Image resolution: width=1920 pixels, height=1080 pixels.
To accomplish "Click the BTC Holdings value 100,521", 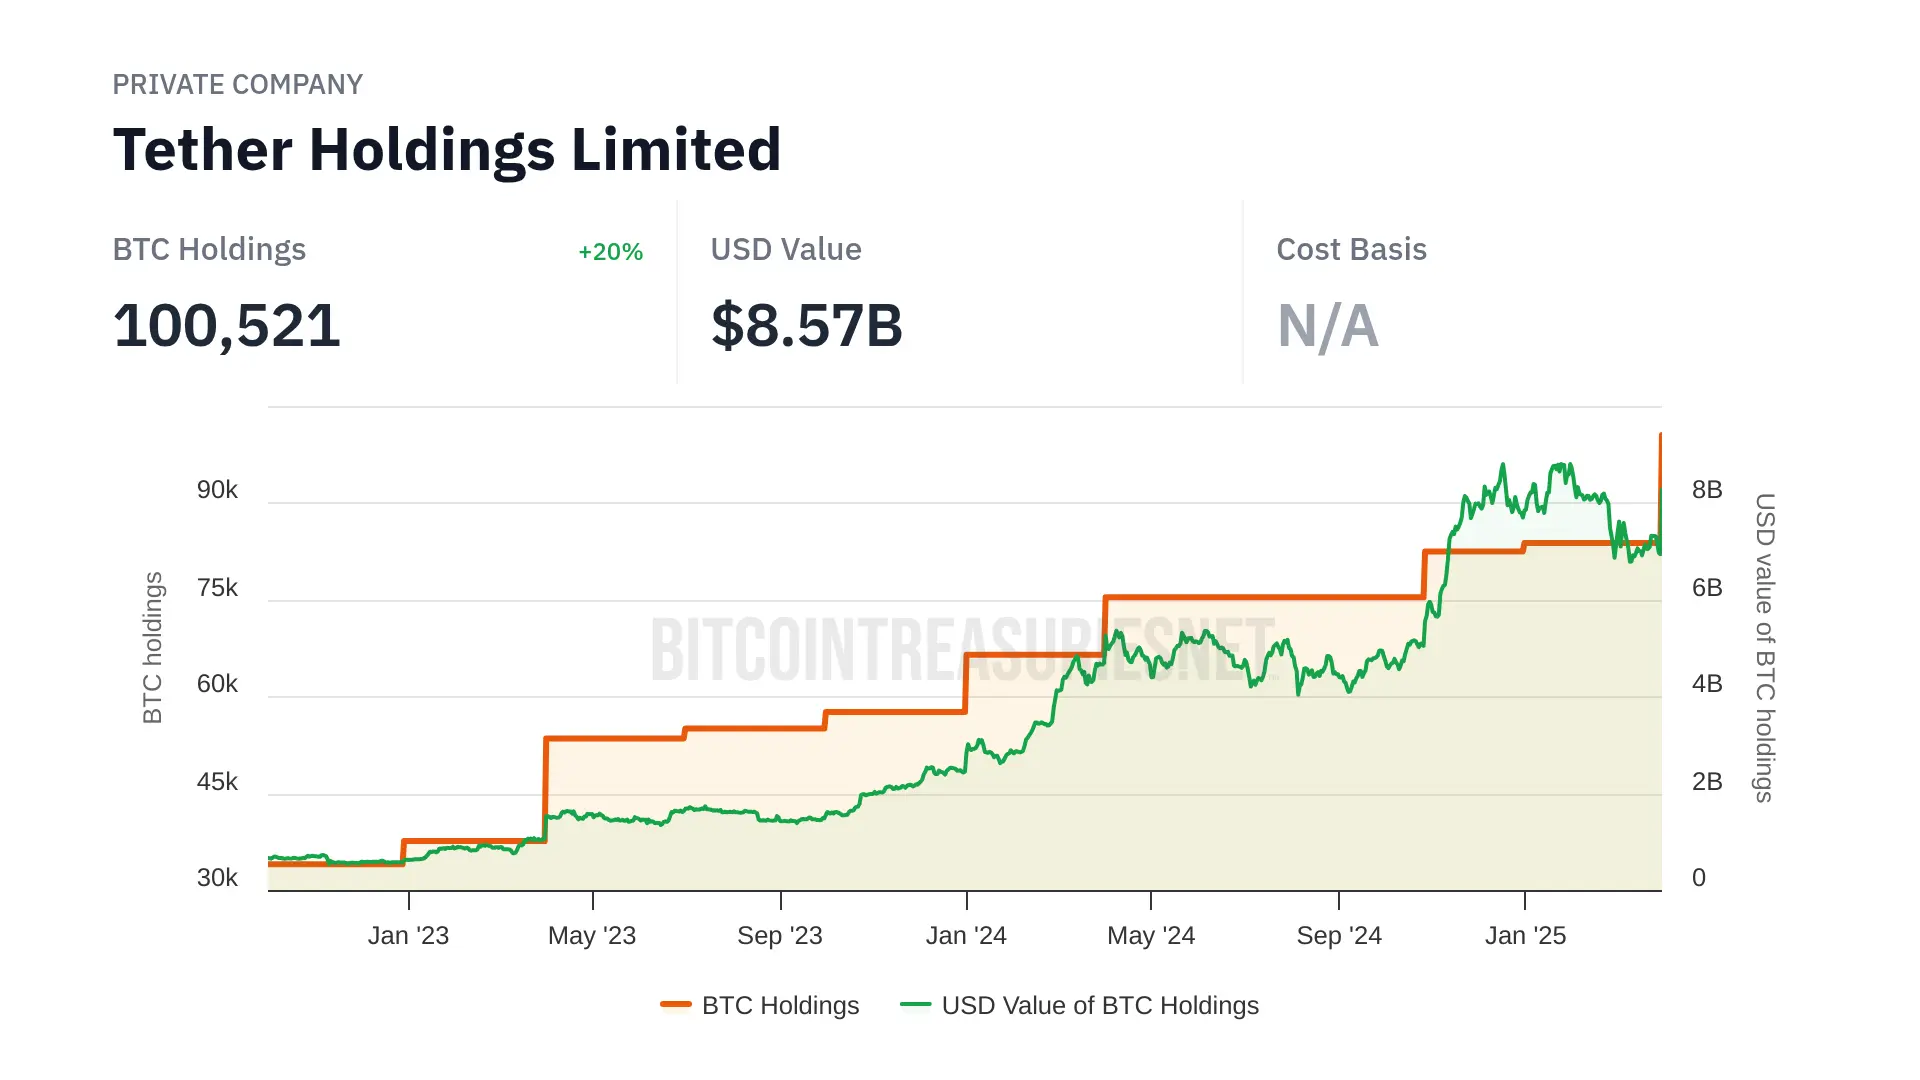I will pos(227,326).
